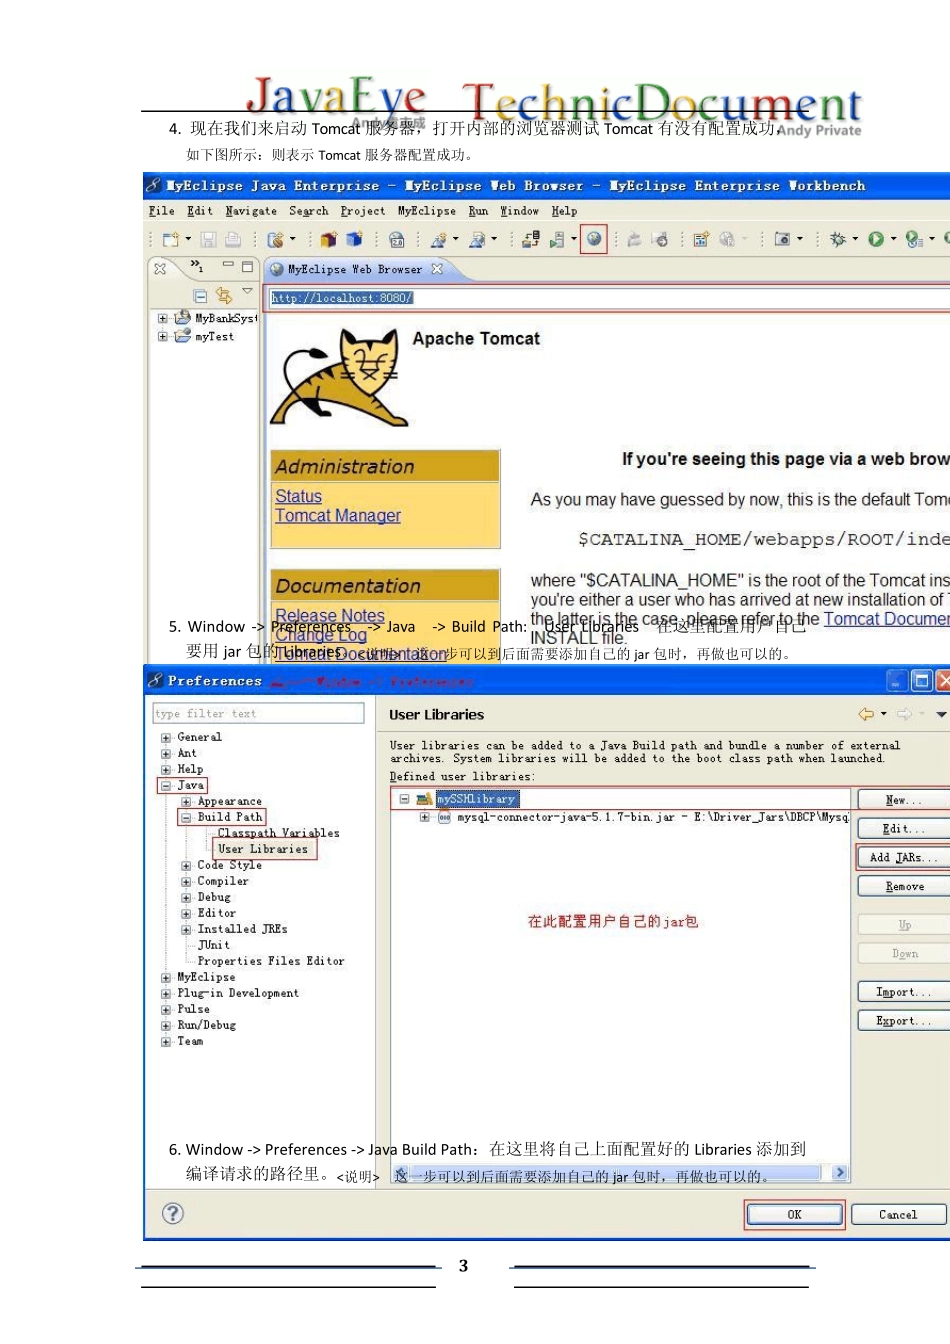This screenshot has width=950, height=1344.
Task: Open the Preferences help question-mark icon
Action: (x=173, y=1213)
